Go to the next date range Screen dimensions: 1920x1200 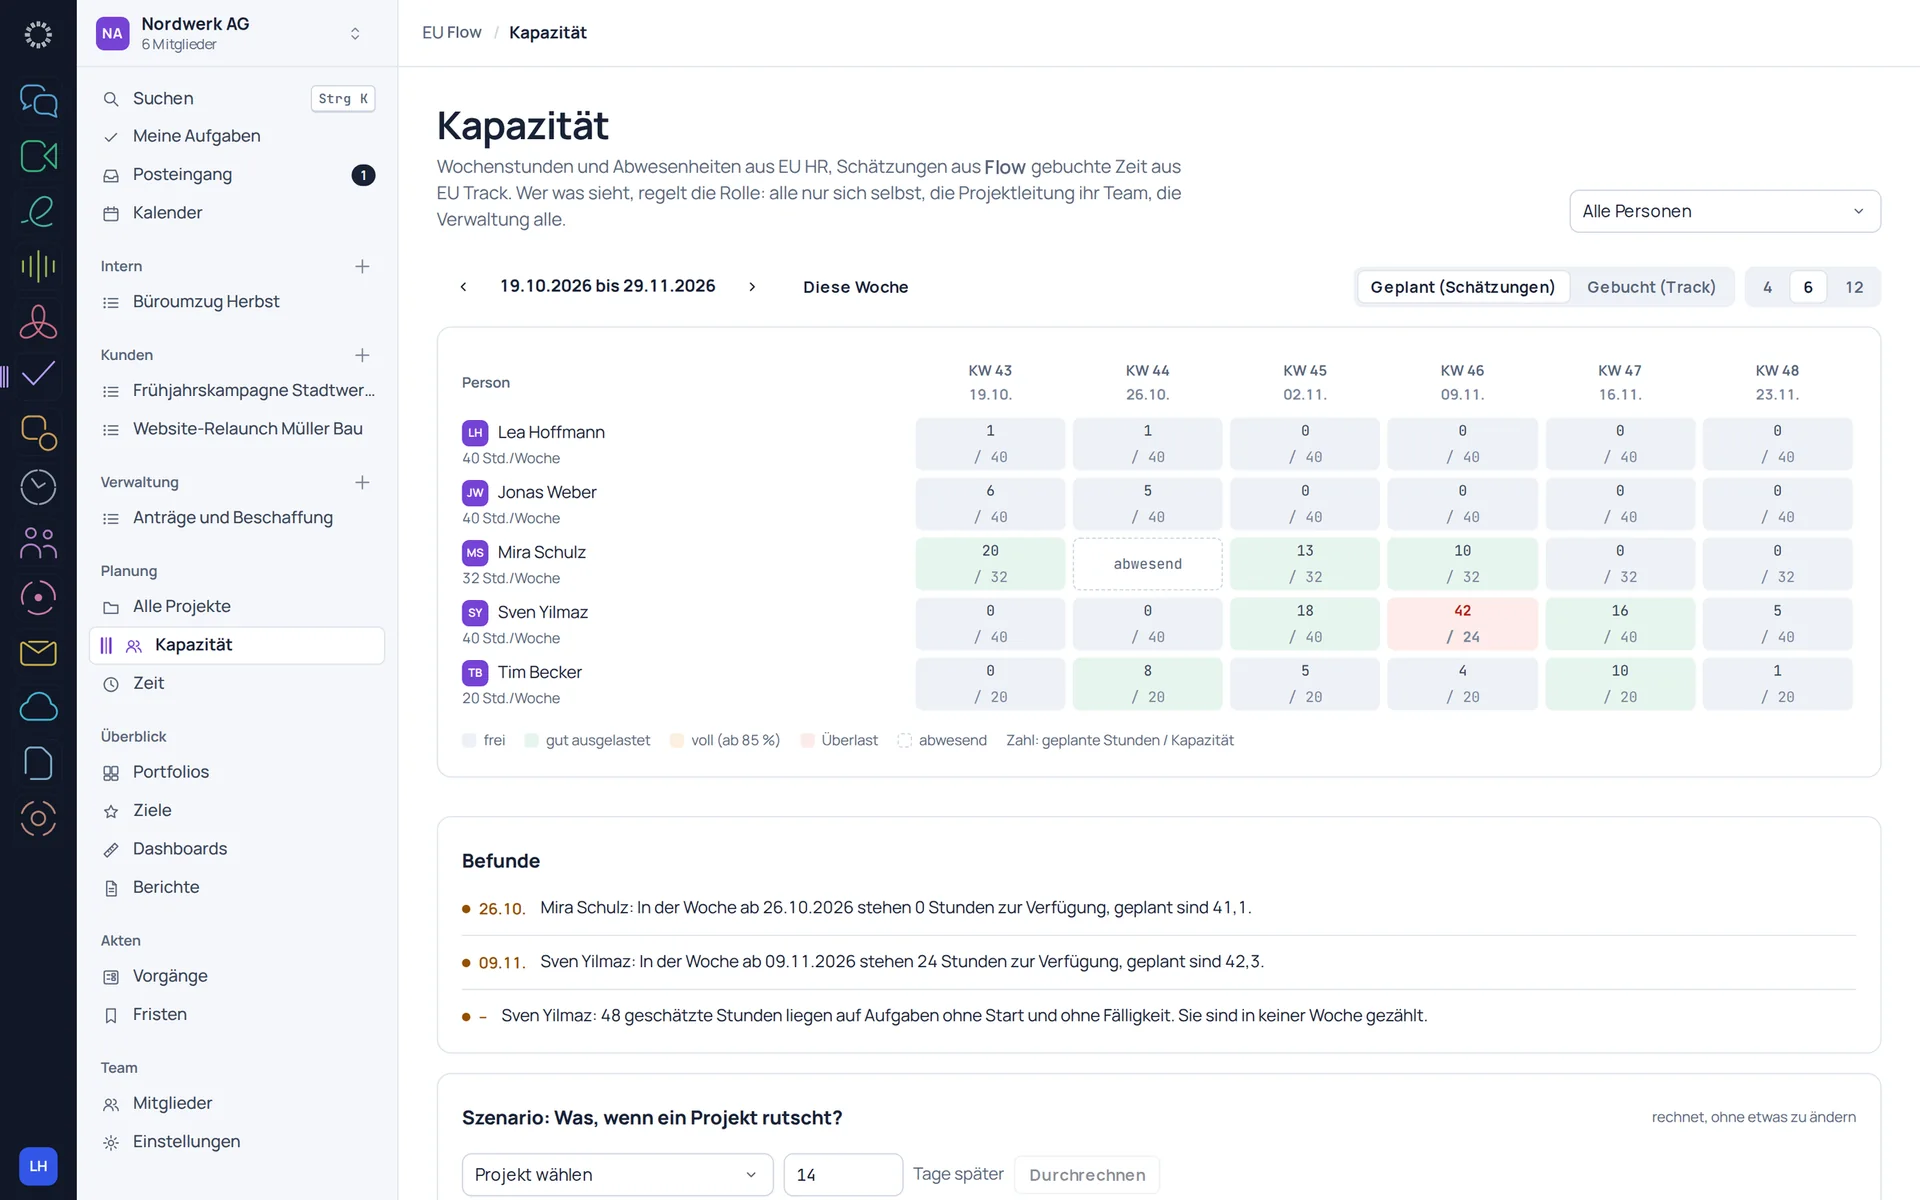click(x=752, y=287)
